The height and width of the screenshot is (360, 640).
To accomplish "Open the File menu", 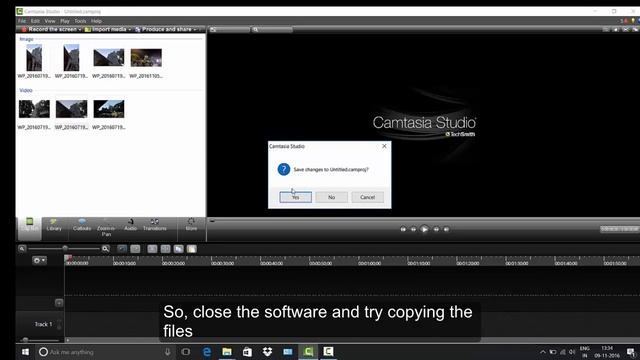I will [22, 21].
